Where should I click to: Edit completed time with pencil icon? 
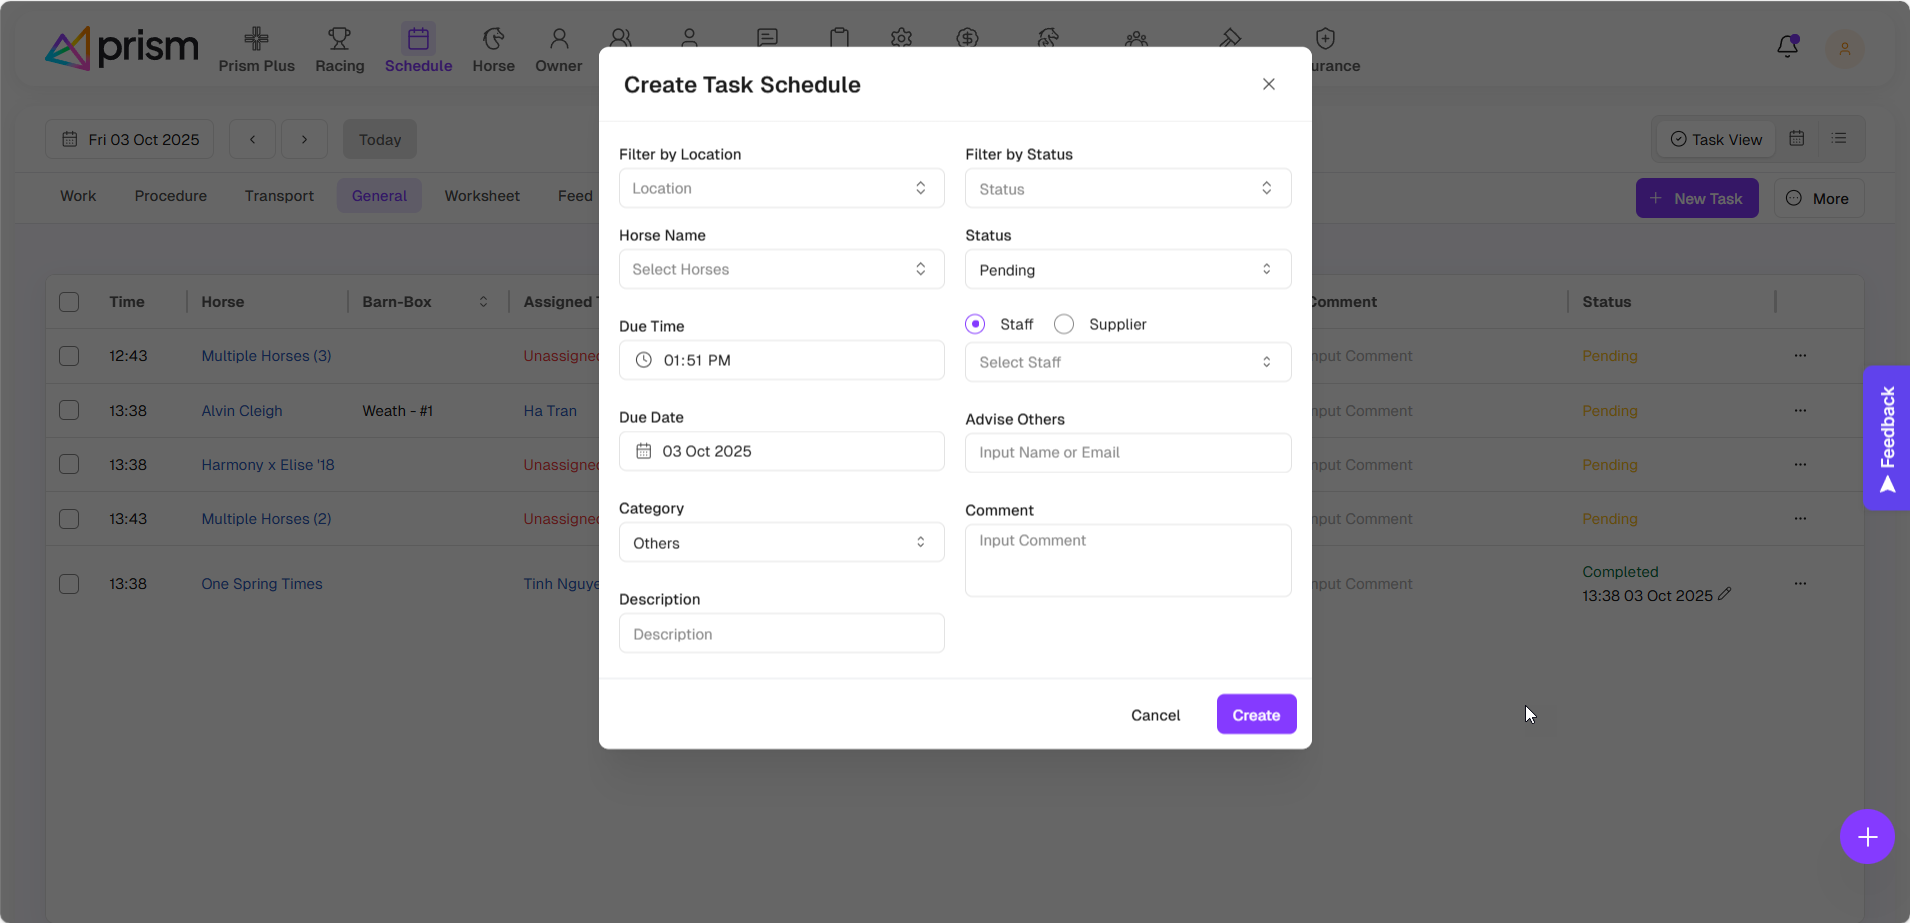(1725, 594)
